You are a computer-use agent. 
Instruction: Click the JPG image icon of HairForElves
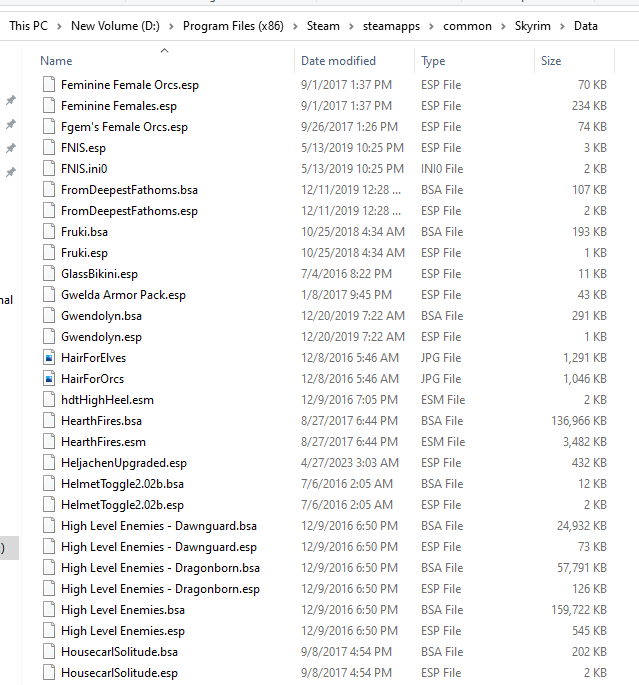pos(49,358)
